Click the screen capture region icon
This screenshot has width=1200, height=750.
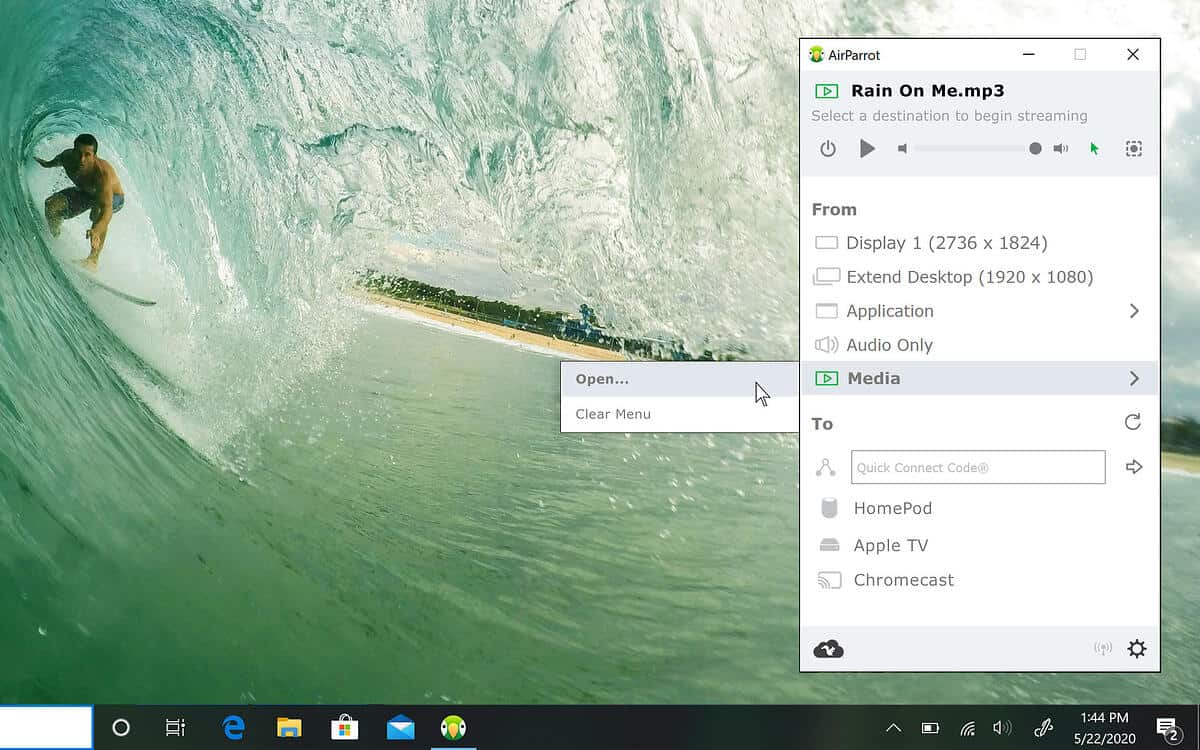(x=1133, y=149)
